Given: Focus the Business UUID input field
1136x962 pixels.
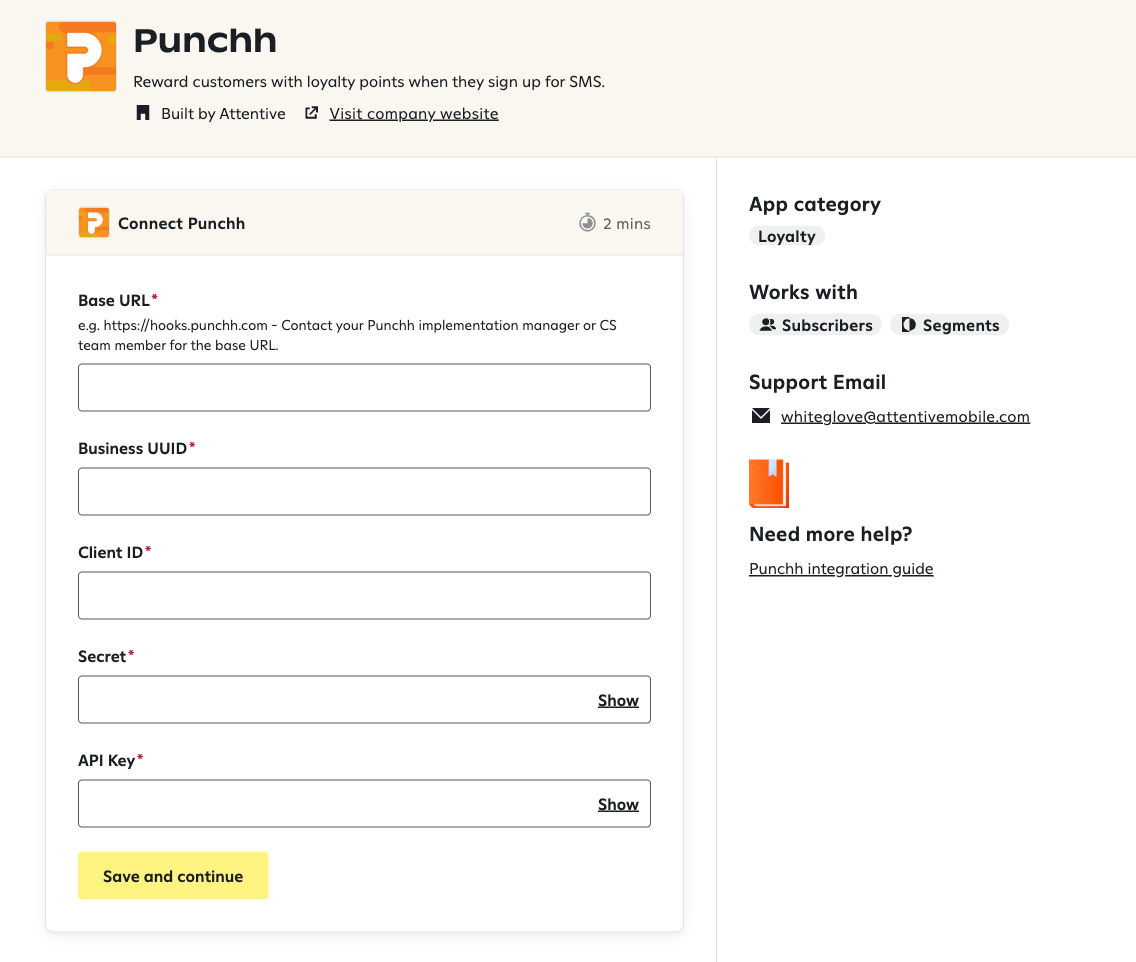Looking at the screenshot, I should click(364, 491).
